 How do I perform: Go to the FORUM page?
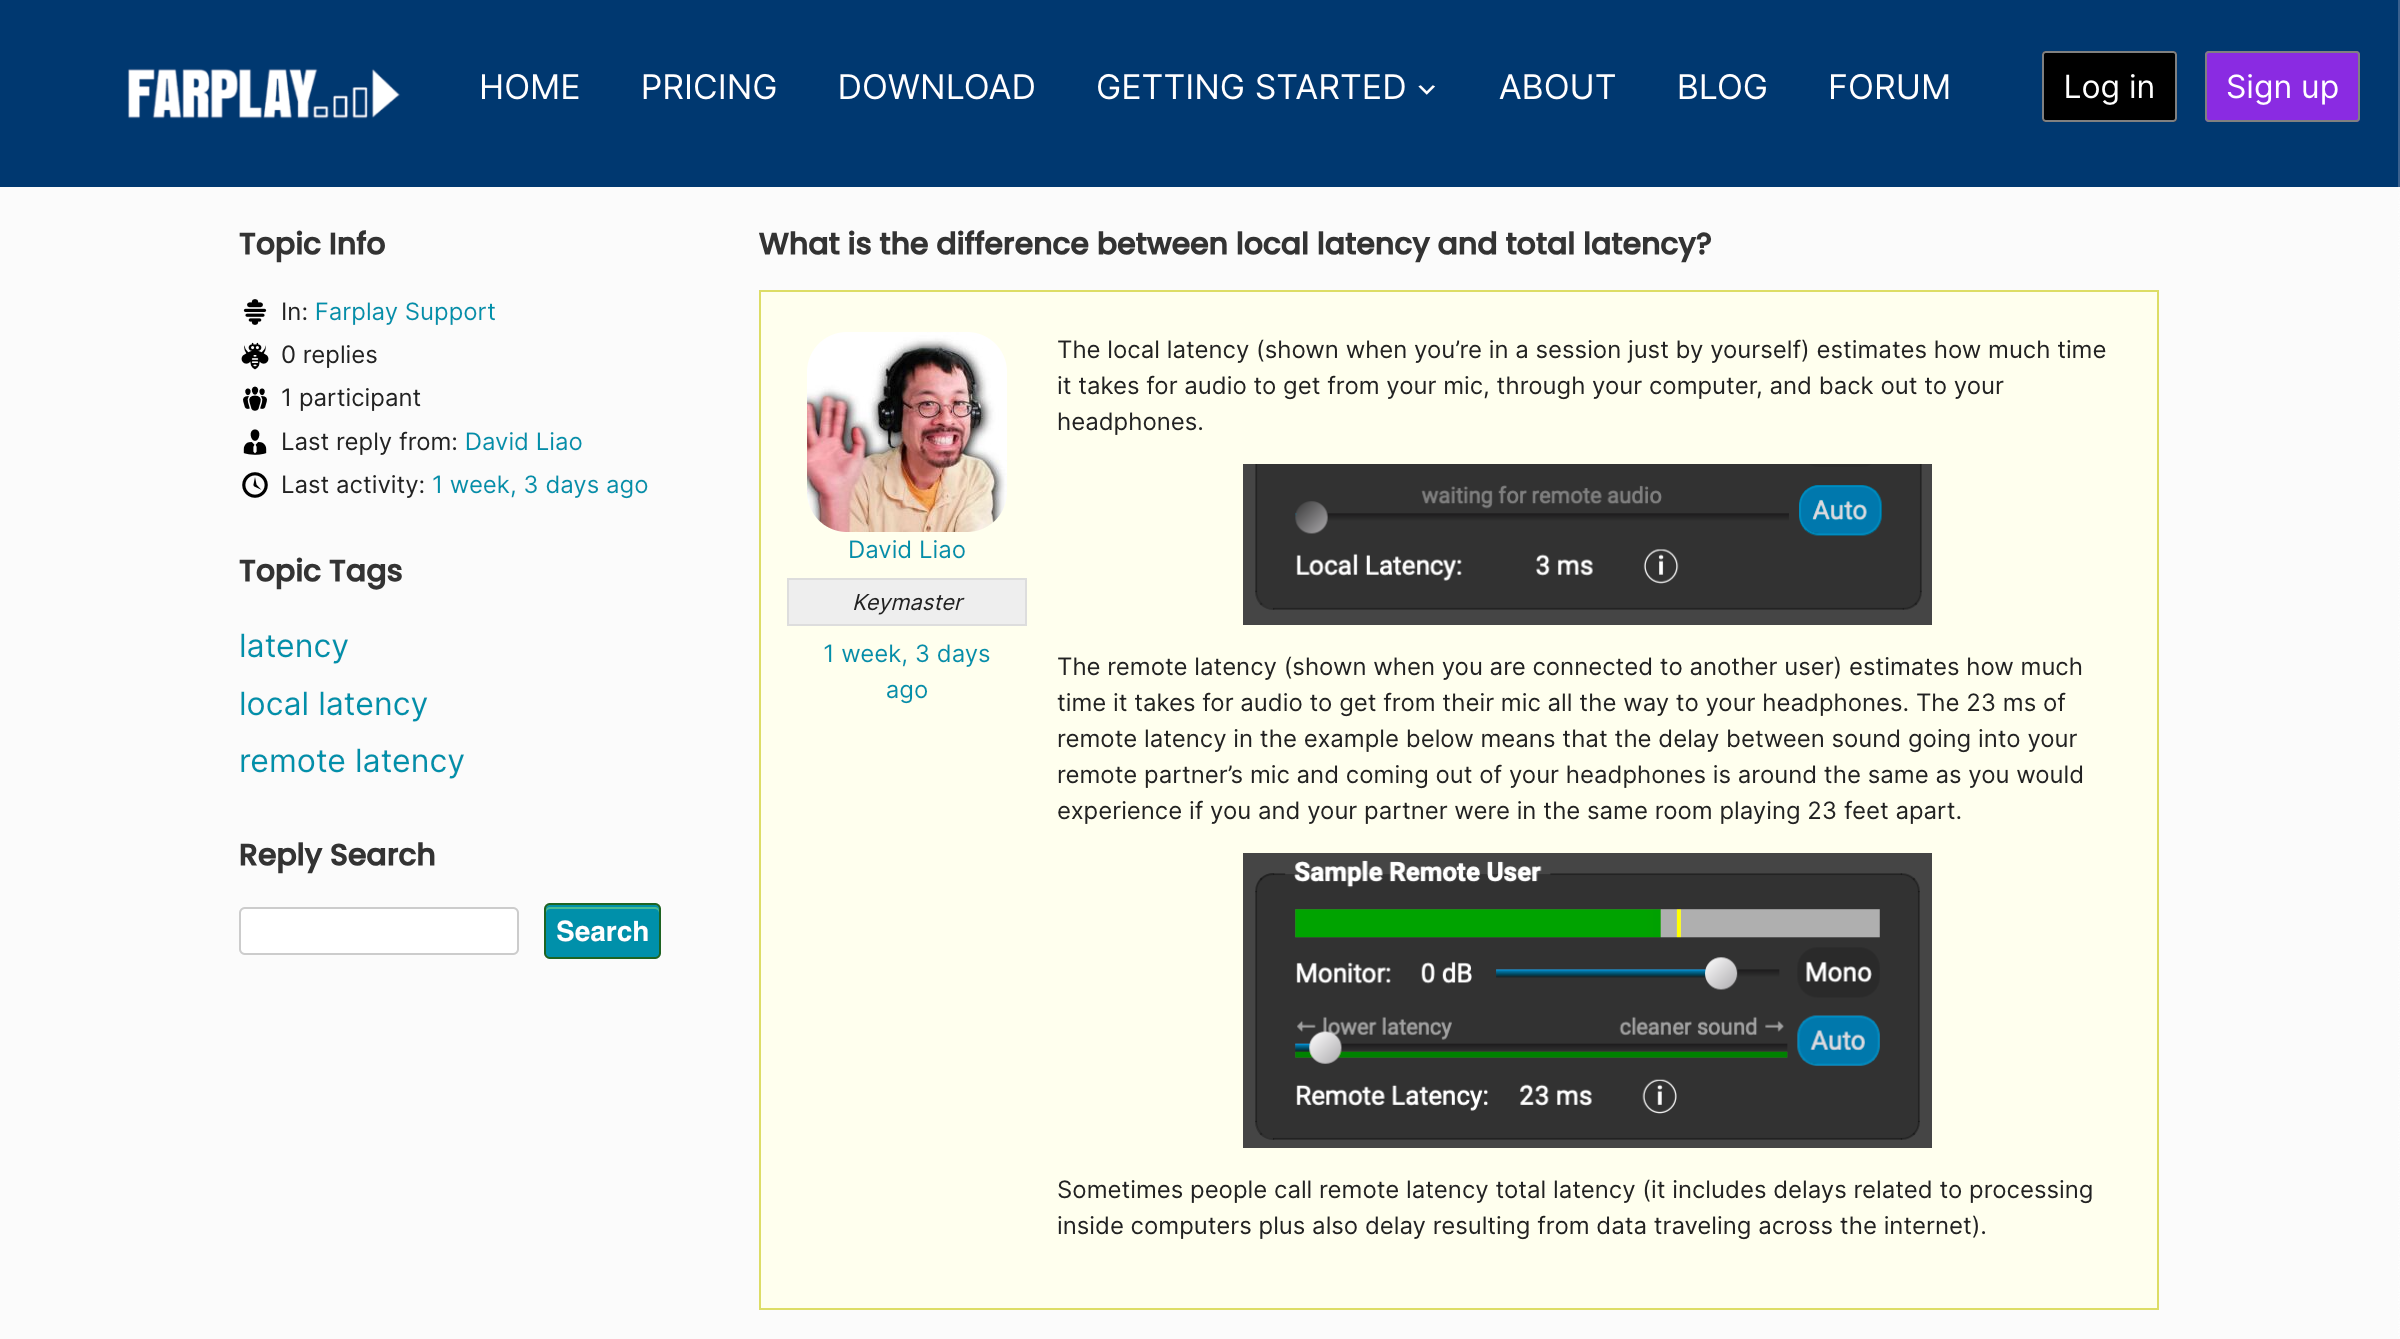click(1889, 87)
